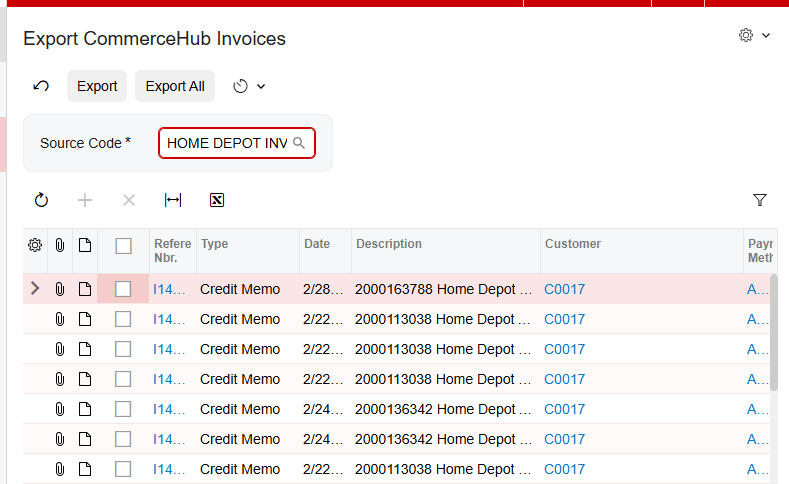
Task: Click the fit to screen columns icon
Action: click(173, 200)
